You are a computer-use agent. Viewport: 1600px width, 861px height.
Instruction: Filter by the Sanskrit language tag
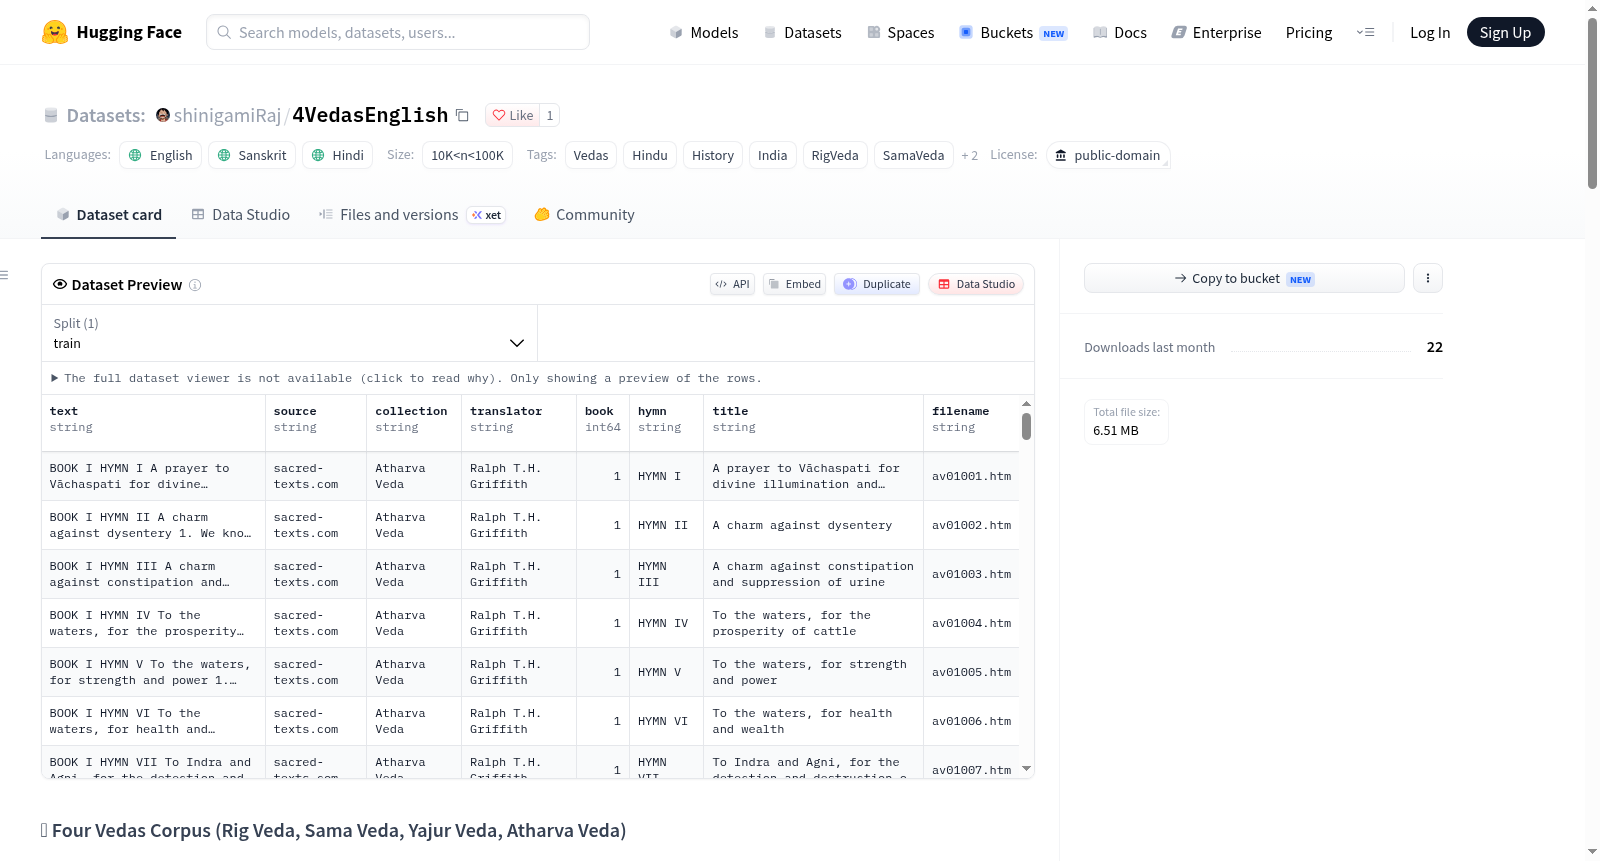(x=252, y=155)
